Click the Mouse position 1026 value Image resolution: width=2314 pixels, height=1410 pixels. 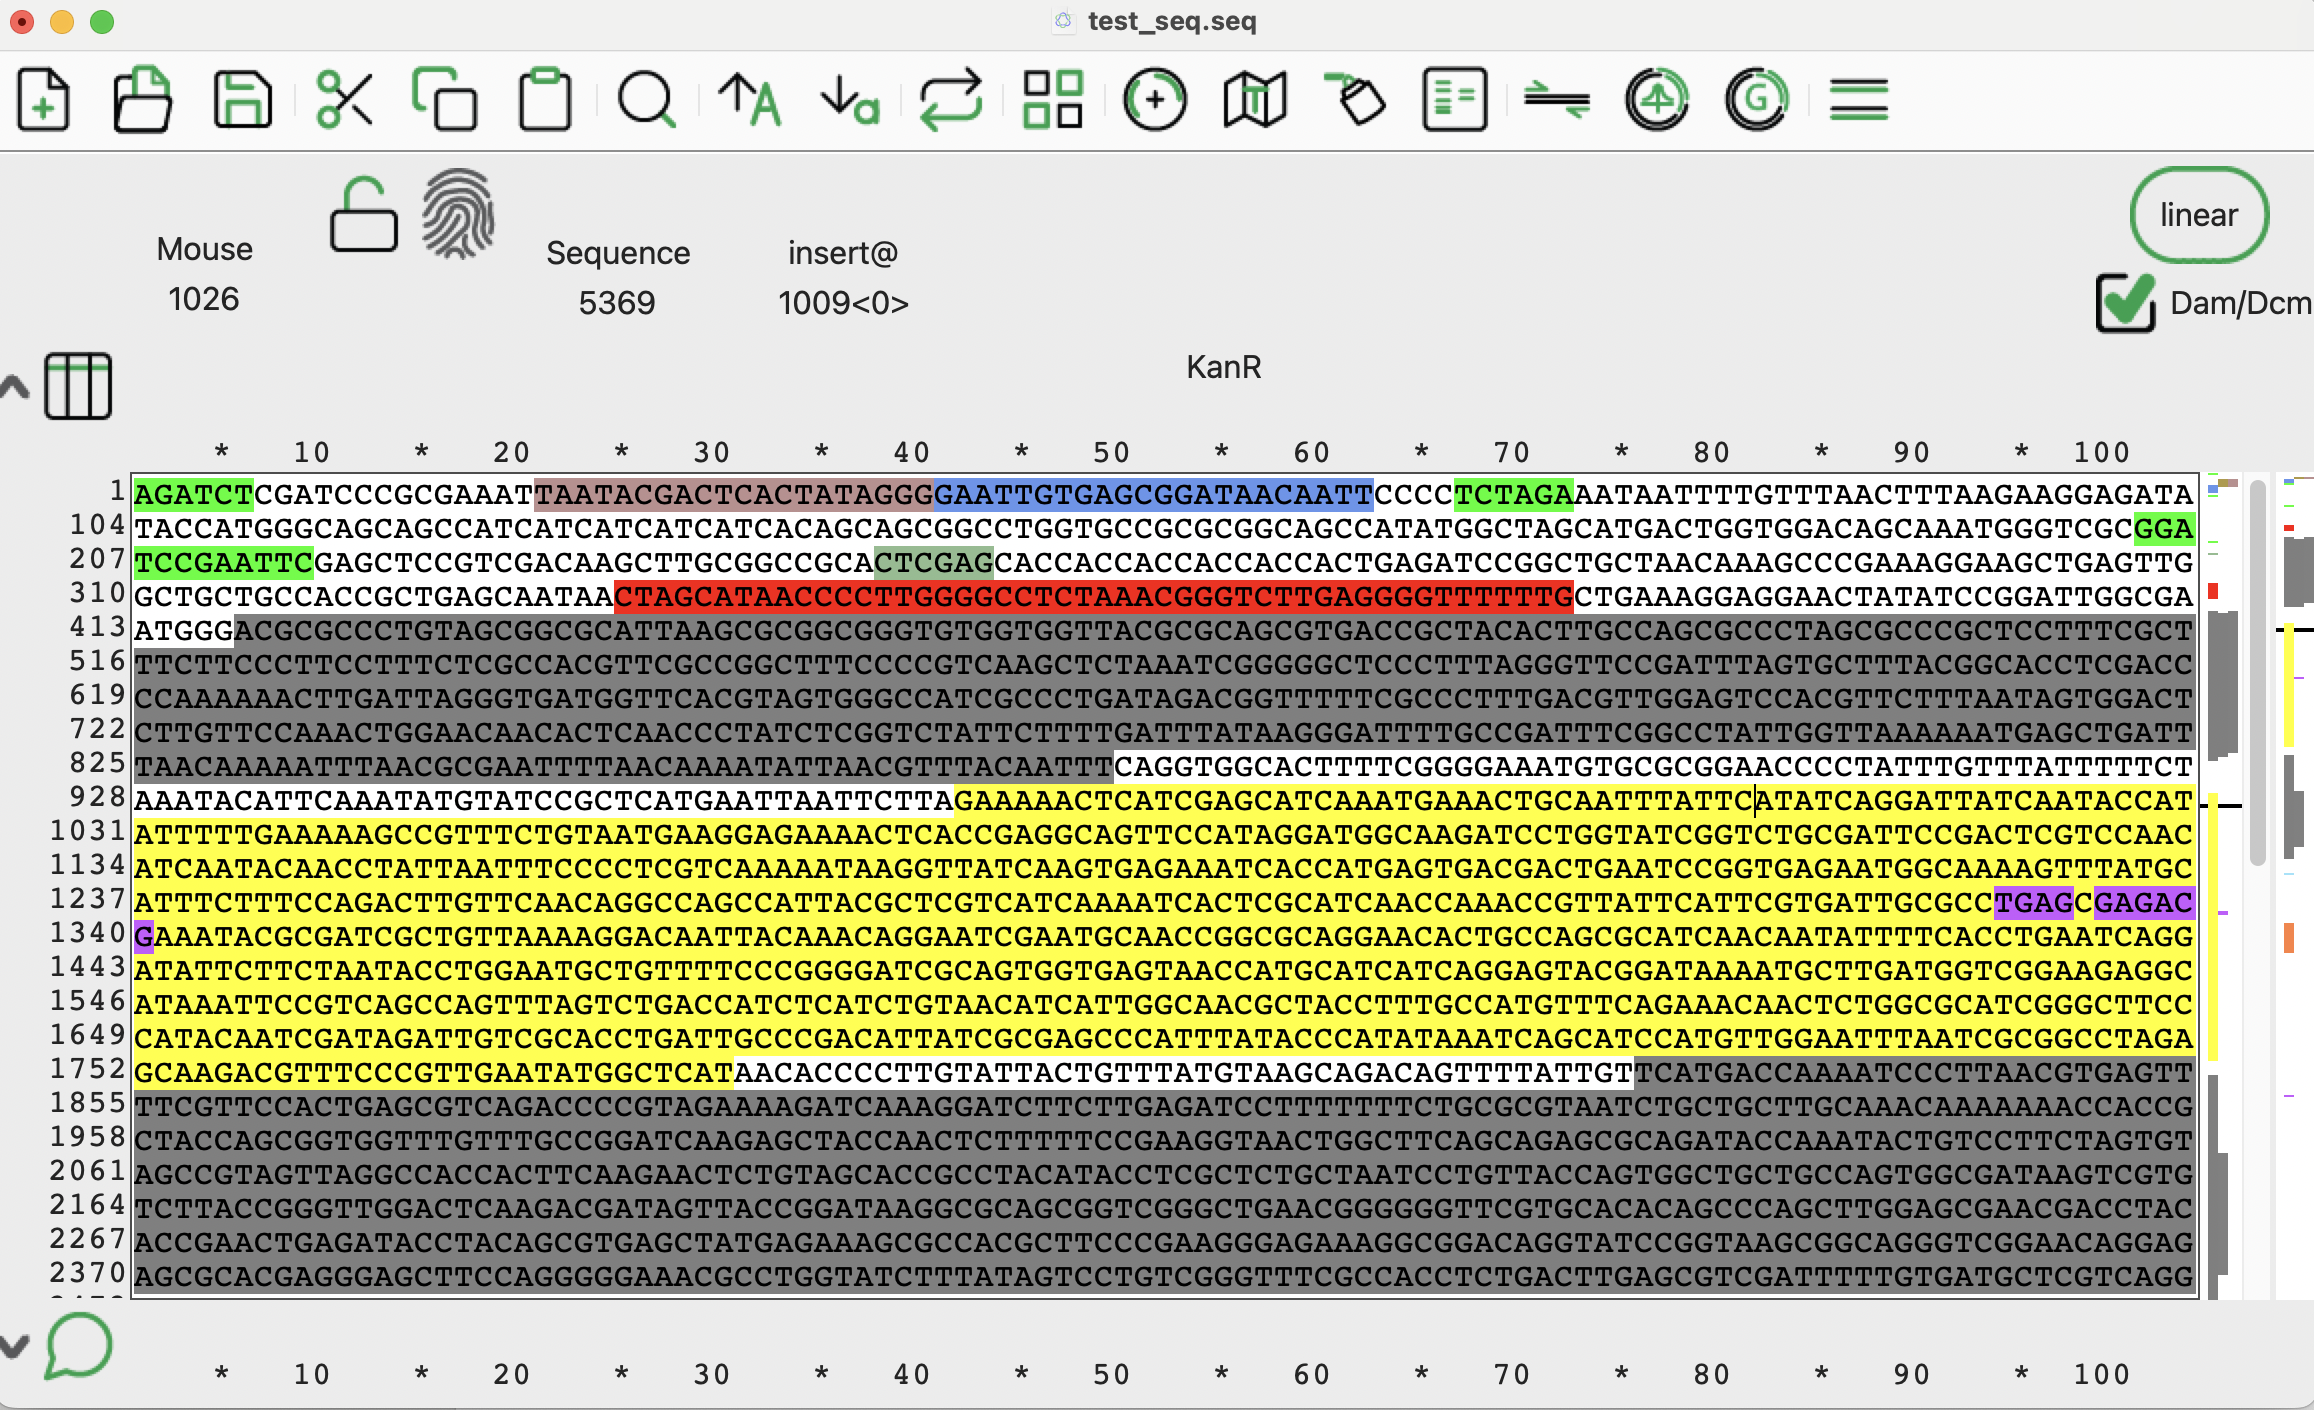point(204,299)
